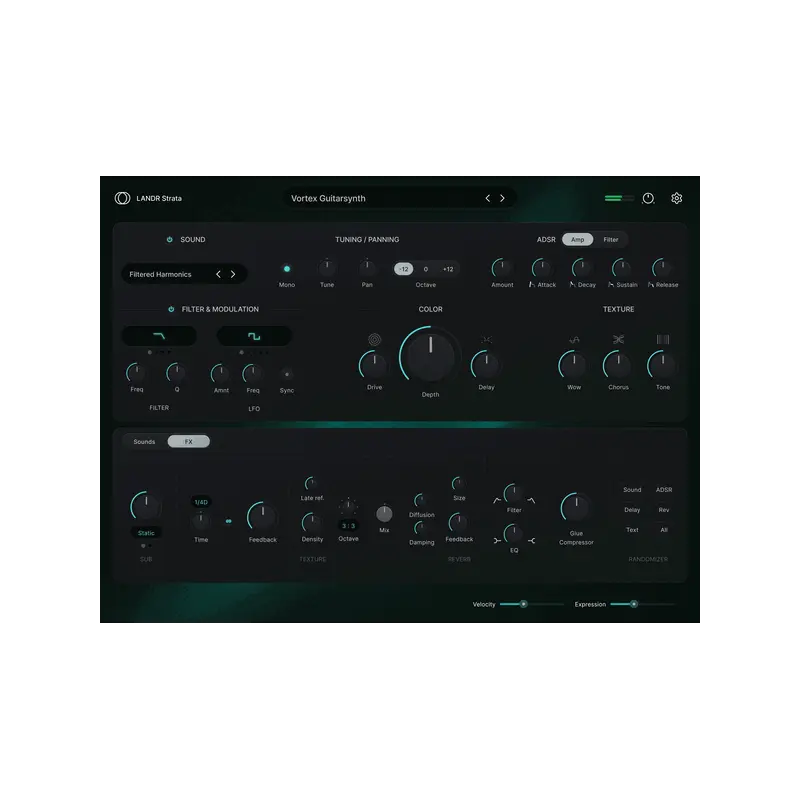The height and width of the screenshot is (800, 800).
Task: Select the +12 octave option
Action: (448, 269)
